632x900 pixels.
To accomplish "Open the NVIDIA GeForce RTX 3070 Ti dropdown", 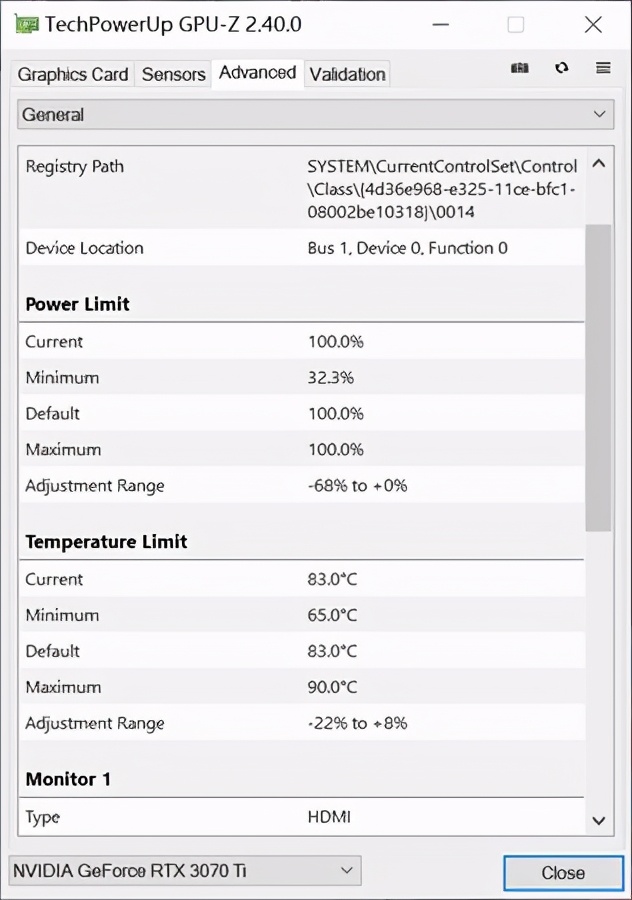I will (x=184, y=871).
